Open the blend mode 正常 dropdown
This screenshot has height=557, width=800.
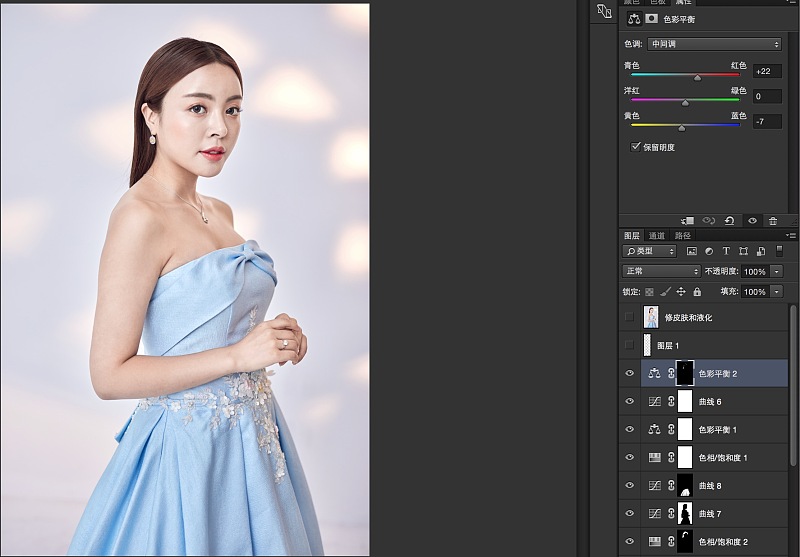click(x=661, y=271)
